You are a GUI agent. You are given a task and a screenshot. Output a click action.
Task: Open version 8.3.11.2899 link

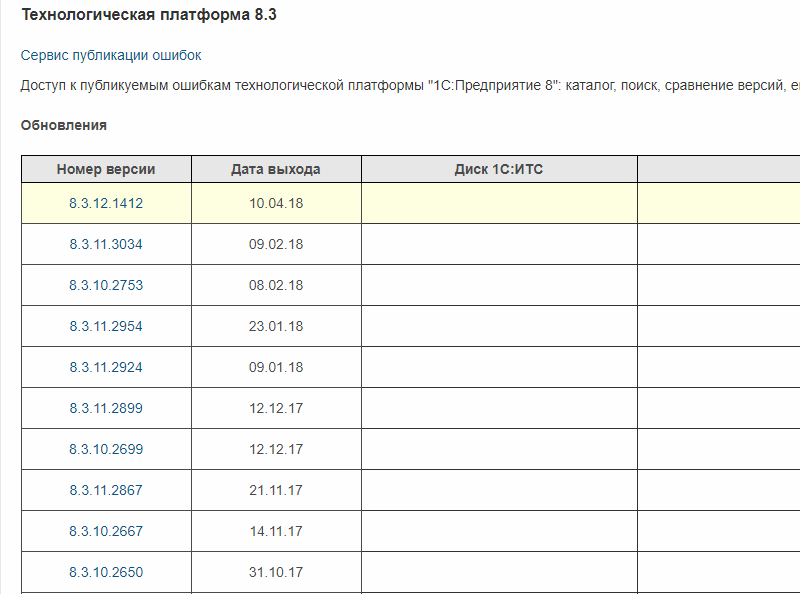(x=106, y=408)
